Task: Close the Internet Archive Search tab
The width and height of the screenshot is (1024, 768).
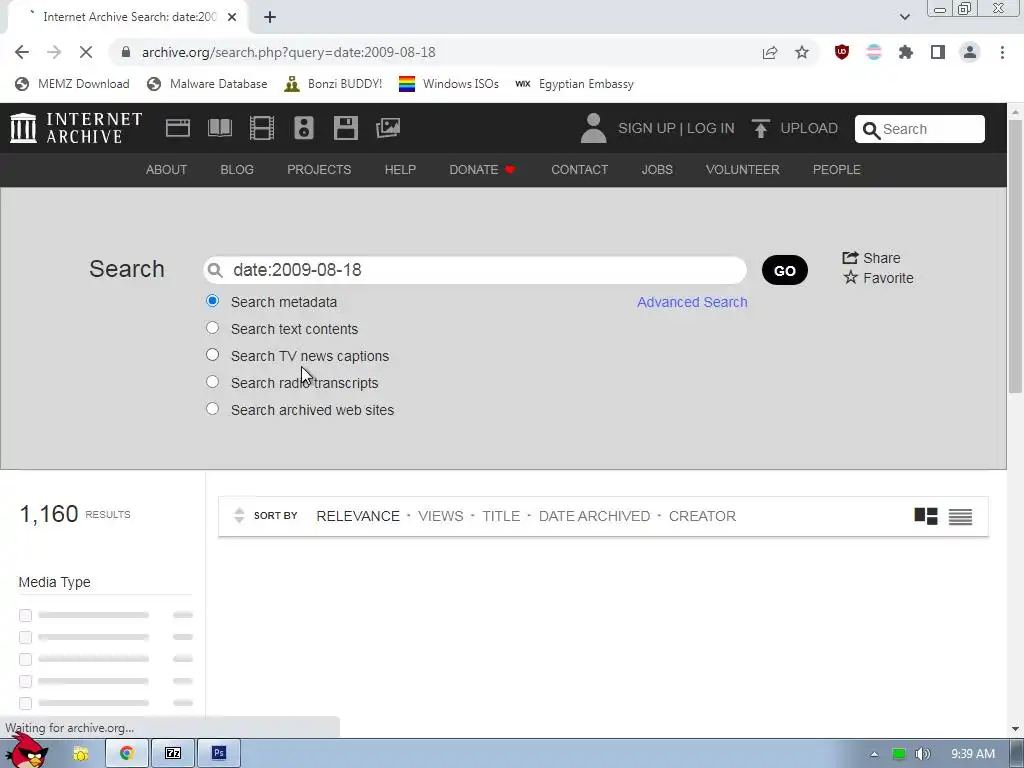Action: [x=232, y=17]
